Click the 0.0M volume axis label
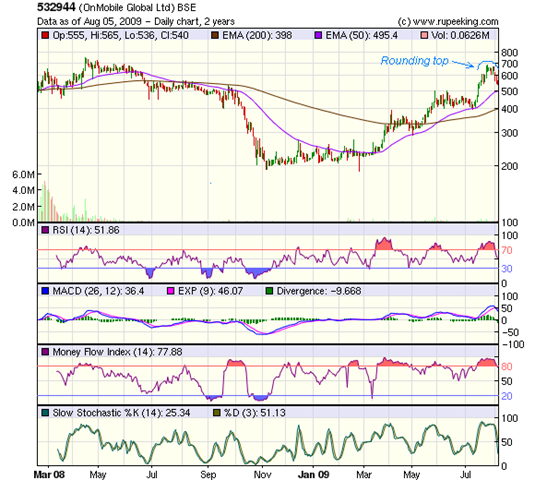Screen dimensions: 535x480 [x=23, y=223]
